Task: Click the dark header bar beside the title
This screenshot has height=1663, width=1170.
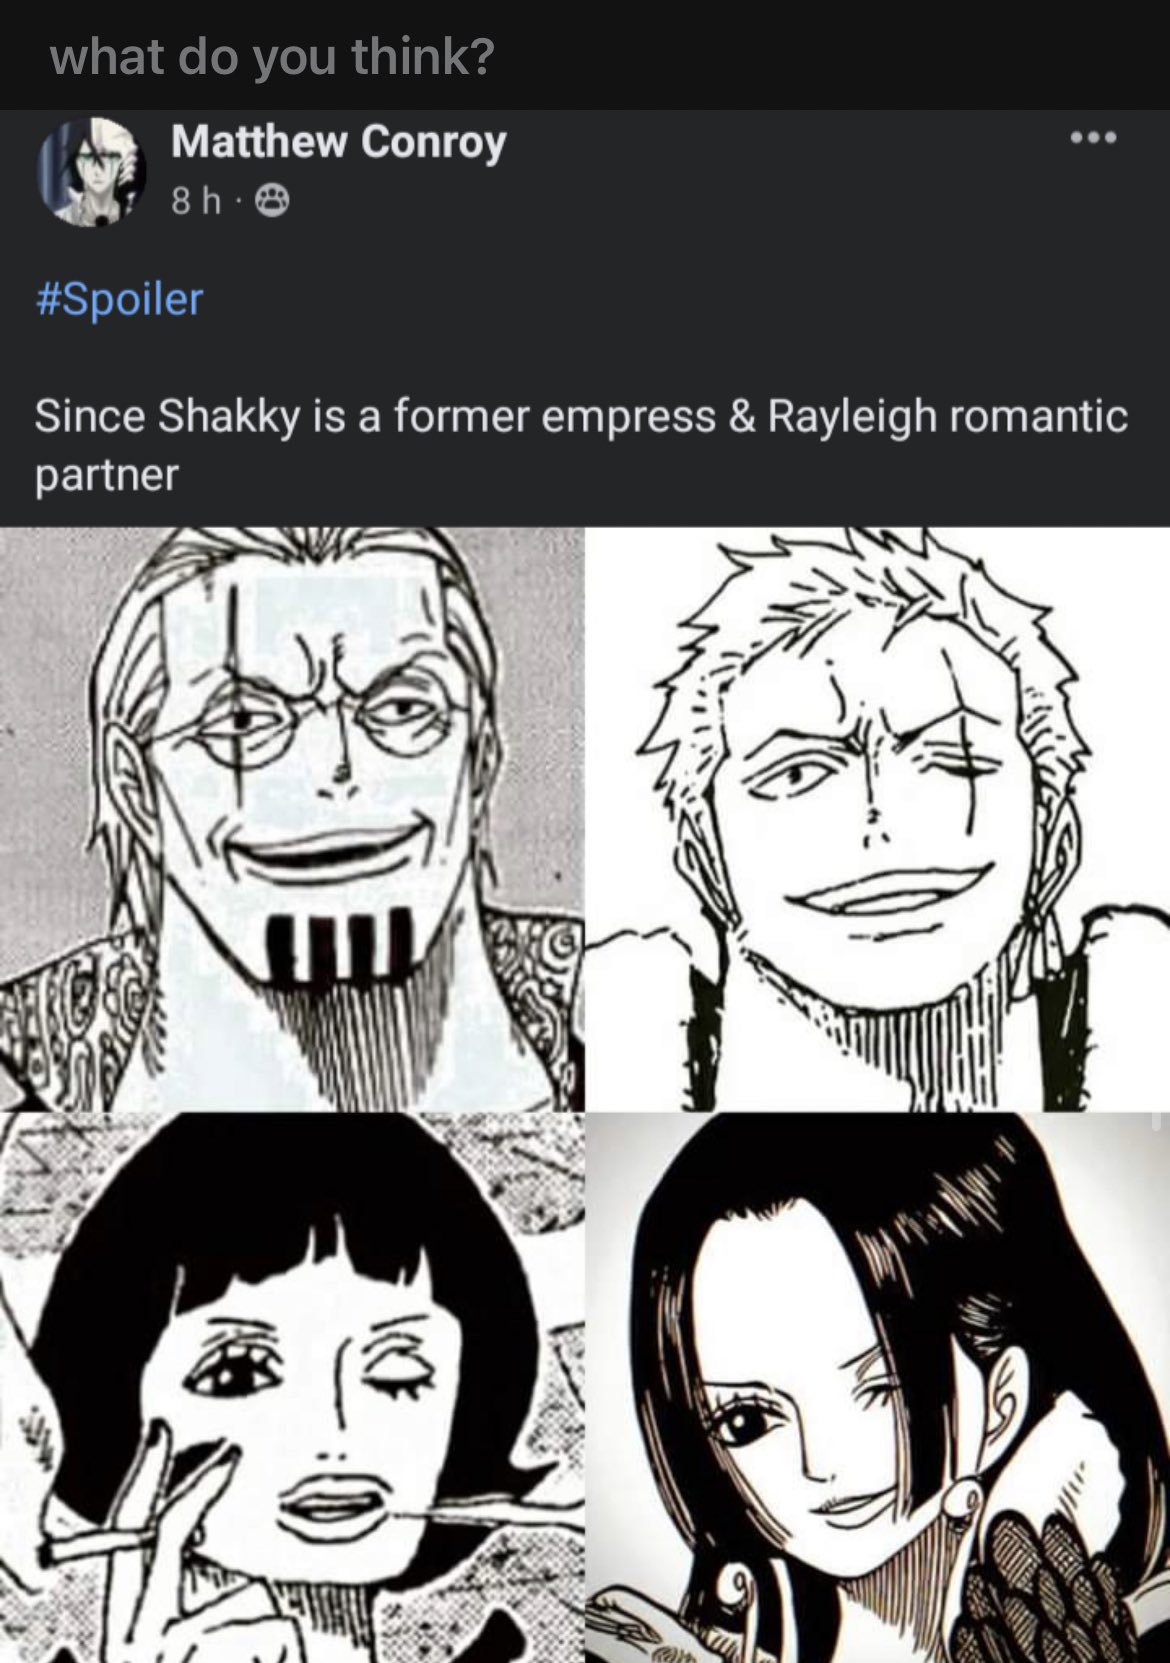Action: [830, 55]
